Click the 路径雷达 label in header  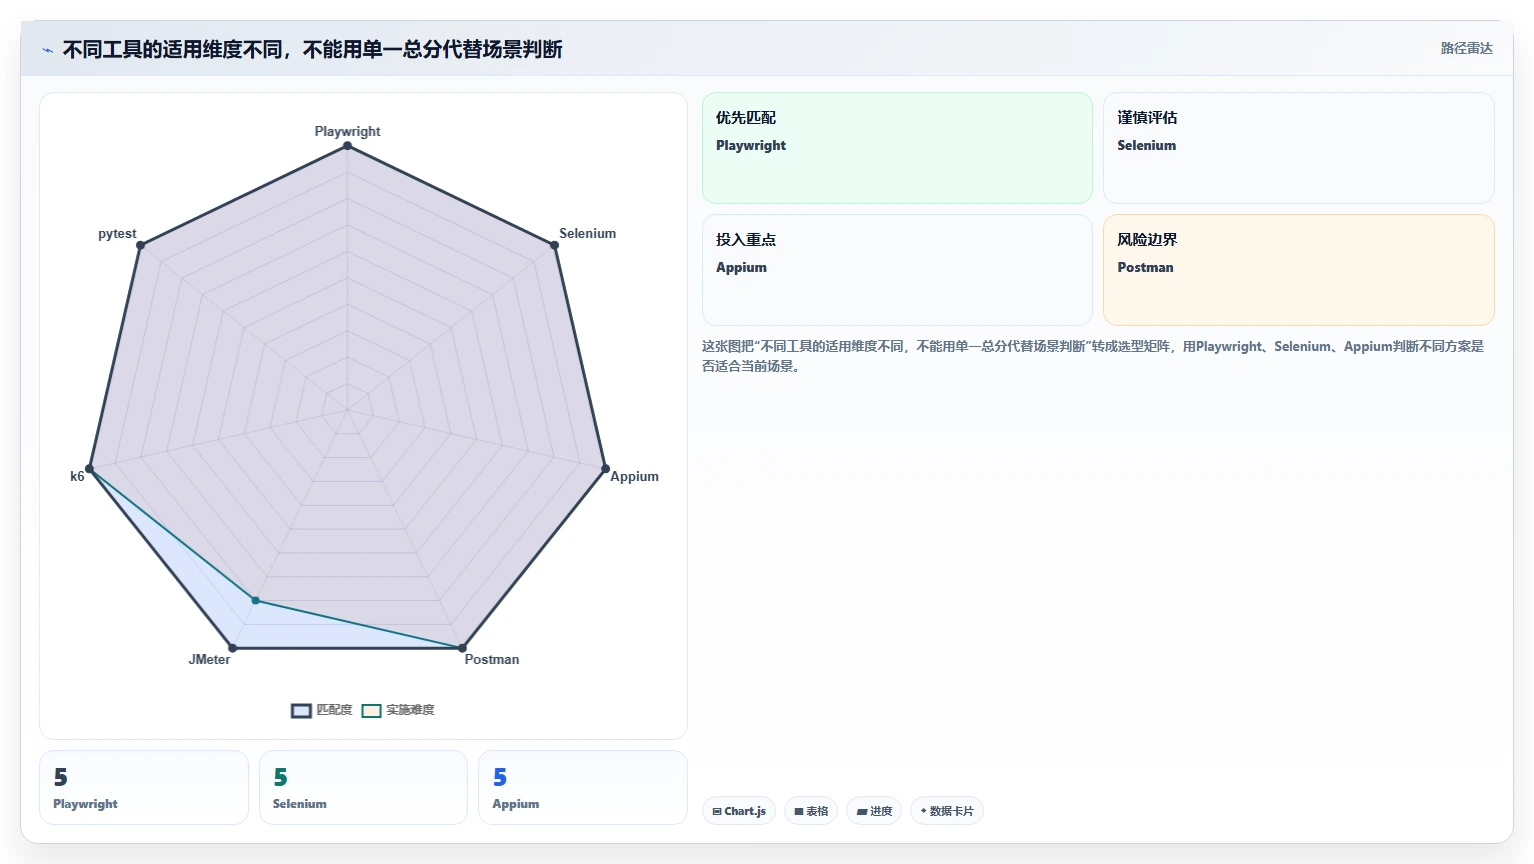(x=1466, y=48)
